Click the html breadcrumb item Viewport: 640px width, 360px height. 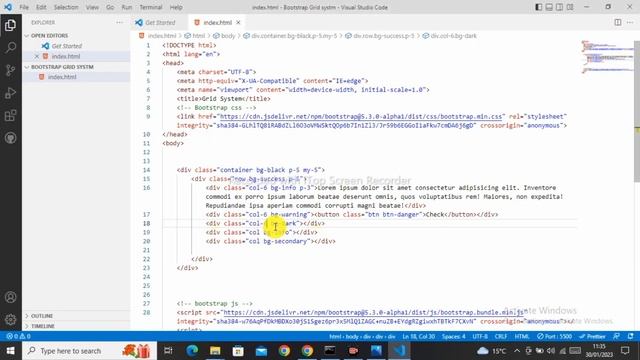[198, 36]
